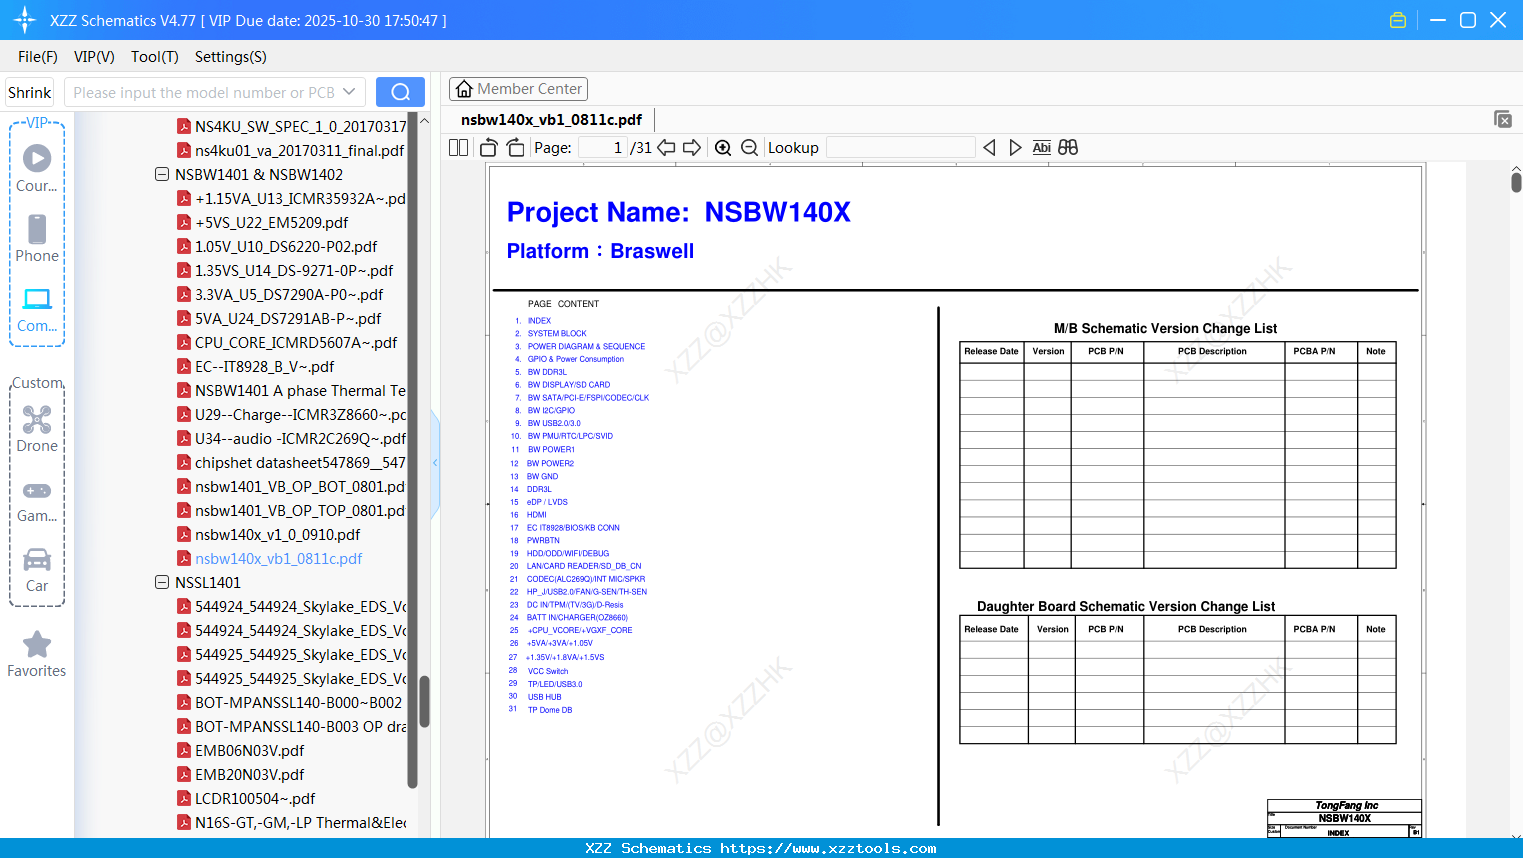This screenshot has width=1523, height=858.
Task: Find next lookup result
Action: 1015,148
